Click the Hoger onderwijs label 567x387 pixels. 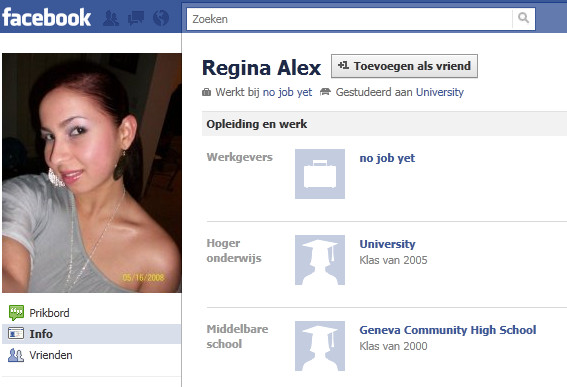click(234, 251)
